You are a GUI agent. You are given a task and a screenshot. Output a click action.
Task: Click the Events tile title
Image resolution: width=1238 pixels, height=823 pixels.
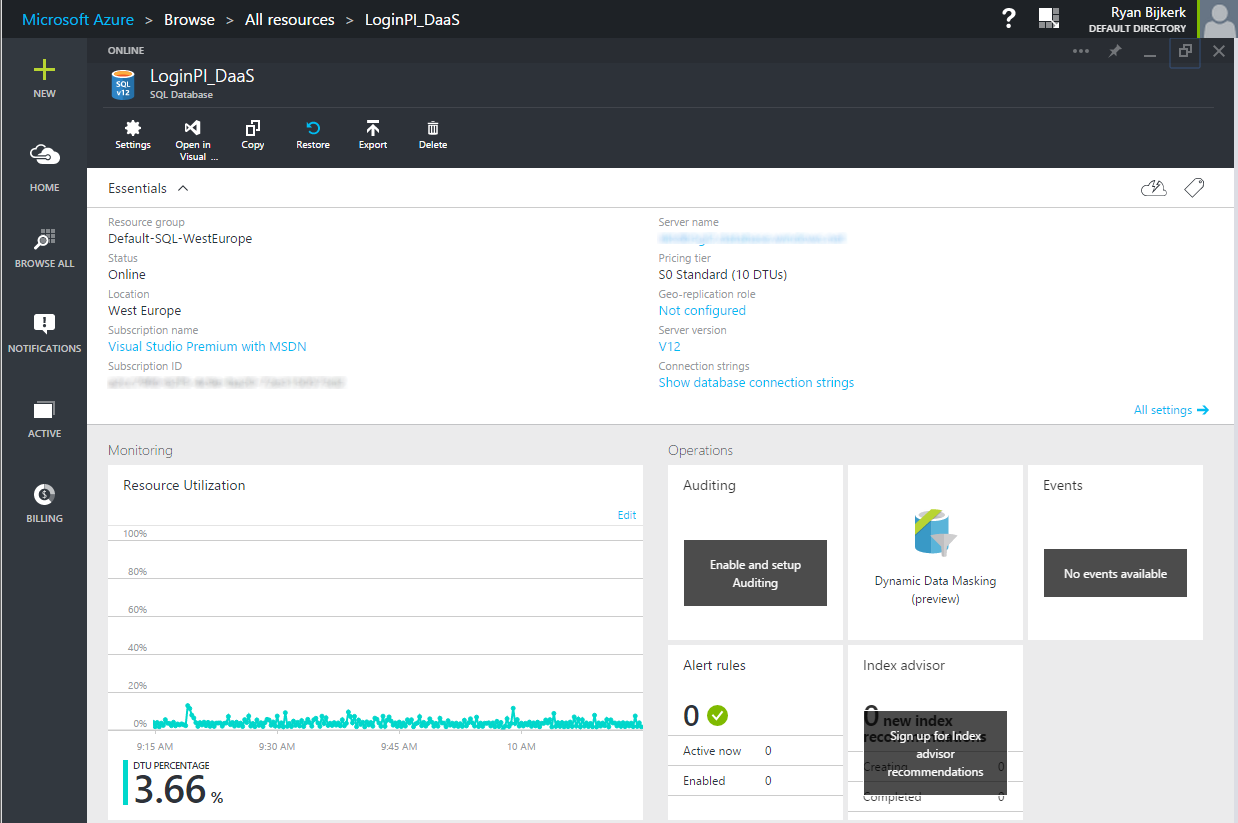(1063, 485)
